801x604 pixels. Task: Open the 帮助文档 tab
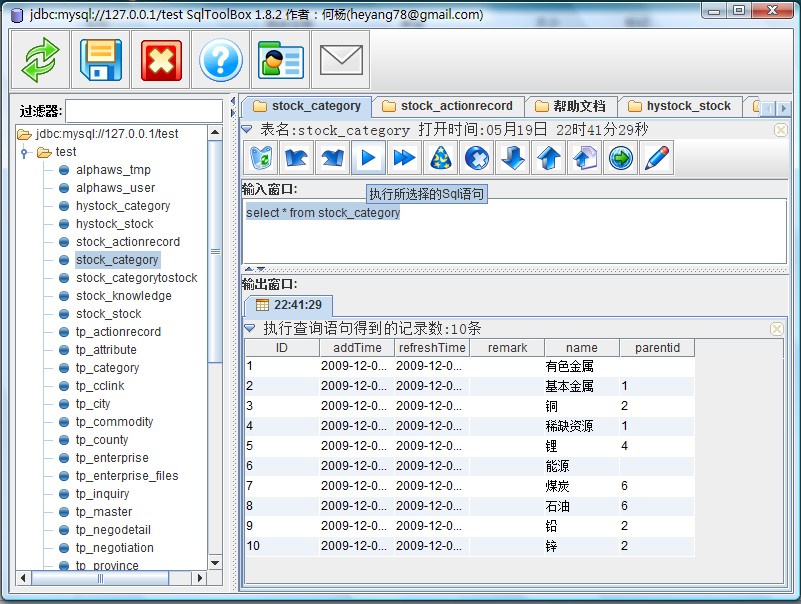(x=571, y=106)
